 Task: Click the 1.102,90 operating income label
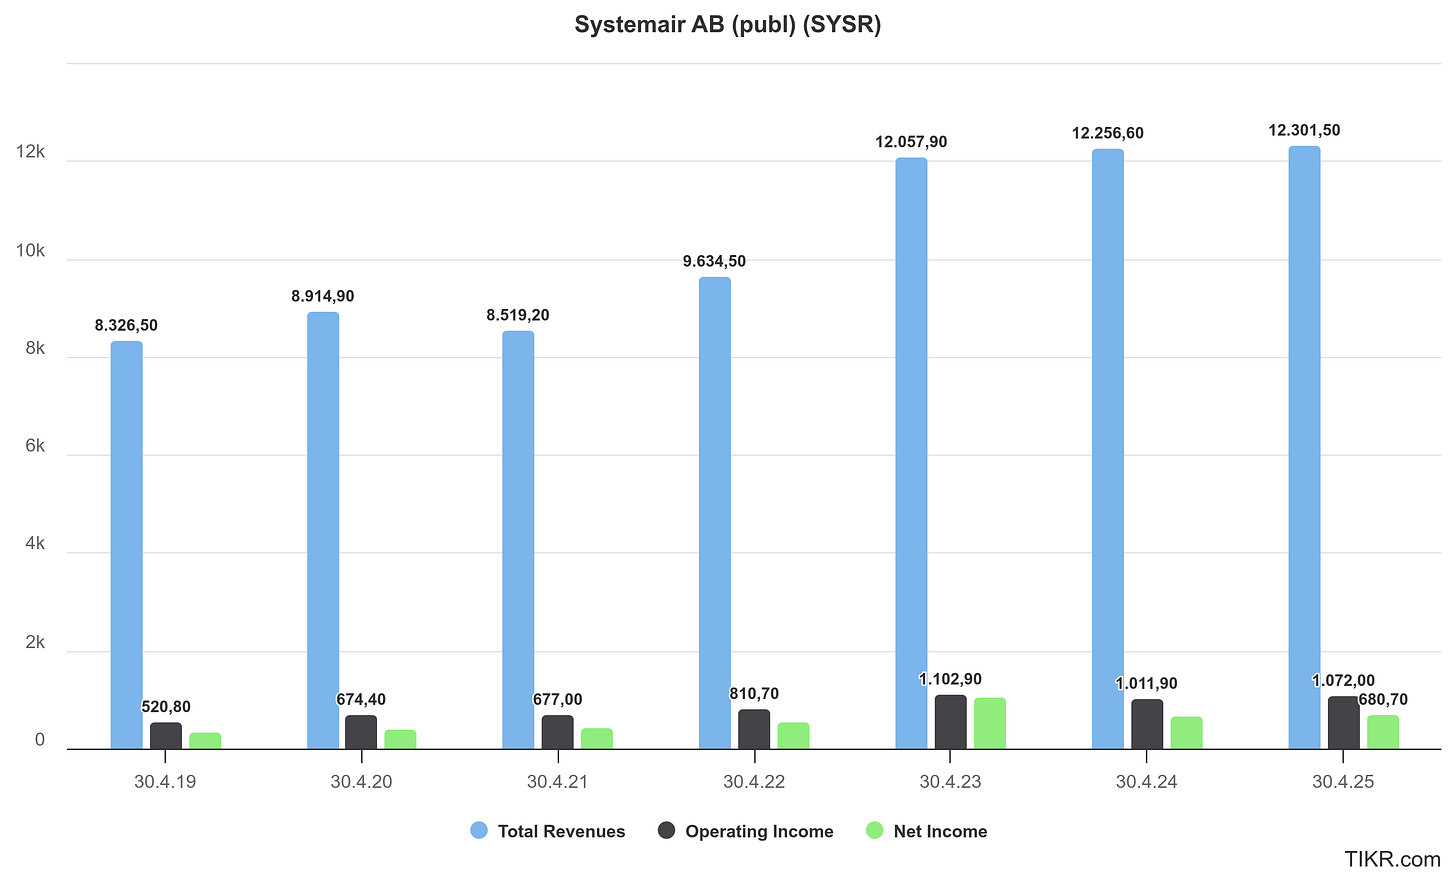(951, 680)
